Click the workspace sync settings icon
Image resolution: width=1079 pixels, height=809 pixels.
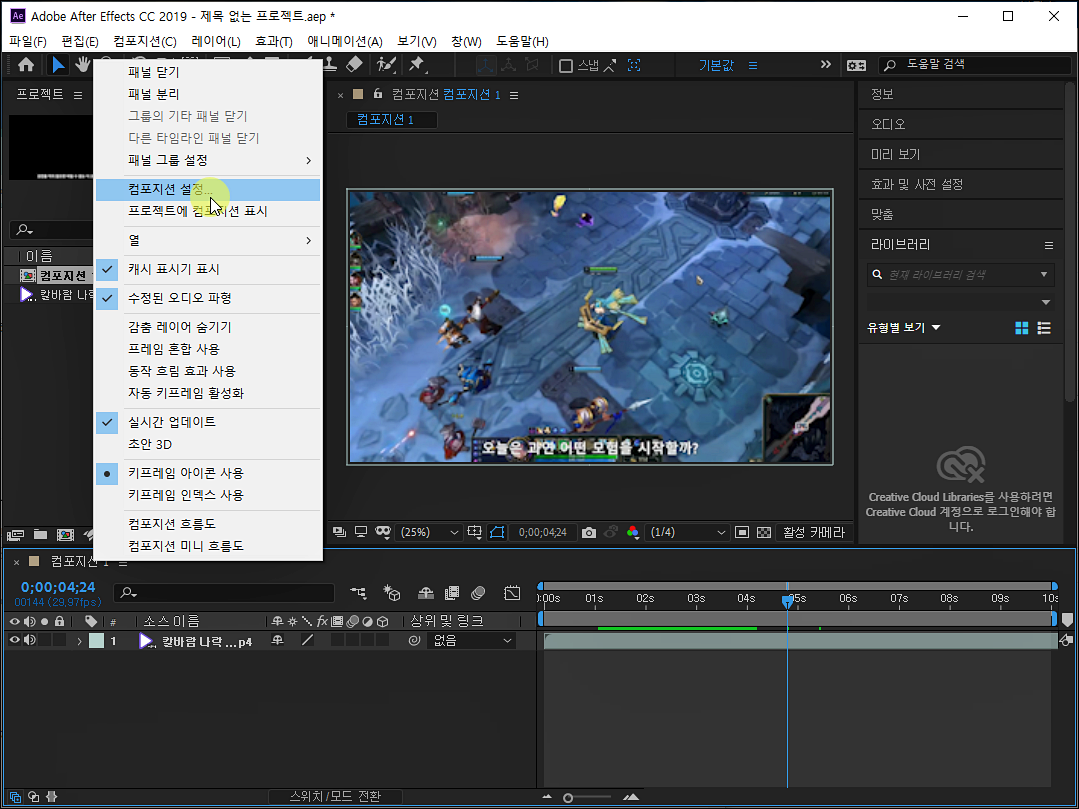point(856,65)
